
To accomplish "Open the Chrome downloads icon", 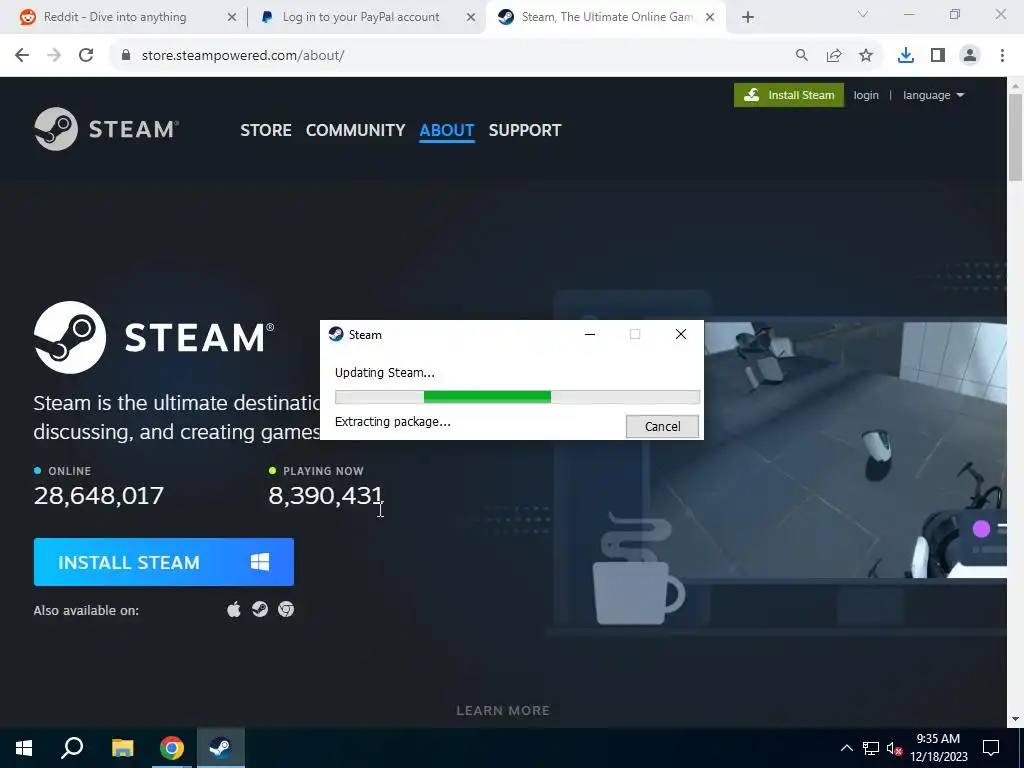I will pyautogui.click(x=906, y=56).
